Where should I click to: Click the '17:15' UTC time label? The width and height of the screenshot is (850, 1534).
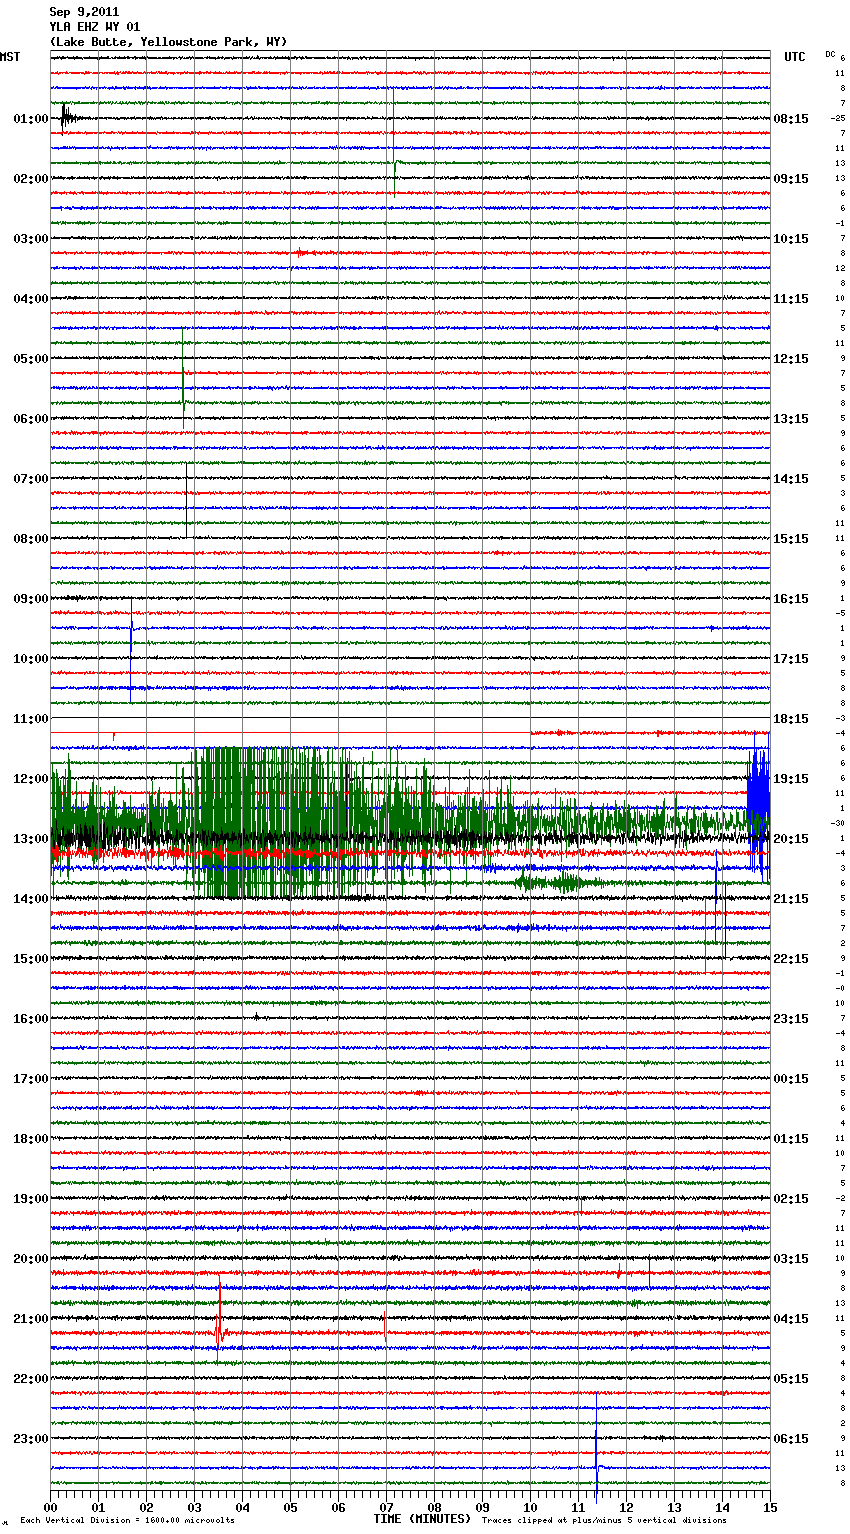(791, 659)
